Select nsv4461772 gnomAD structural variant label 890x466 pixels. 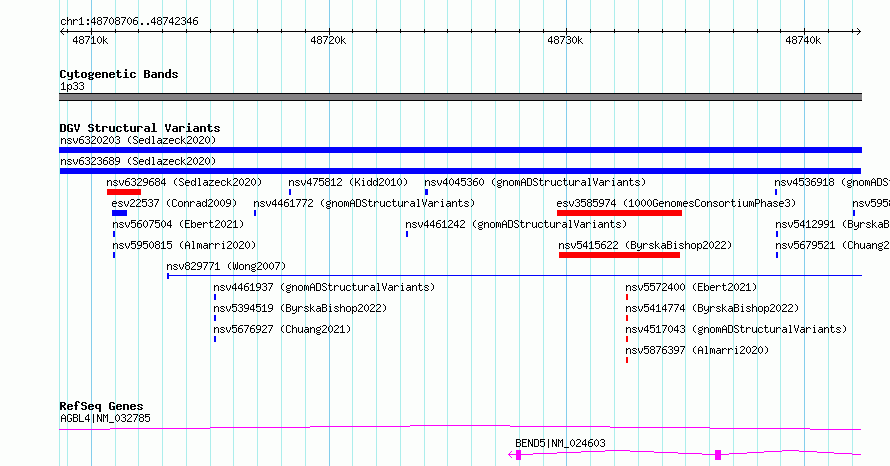364,203
